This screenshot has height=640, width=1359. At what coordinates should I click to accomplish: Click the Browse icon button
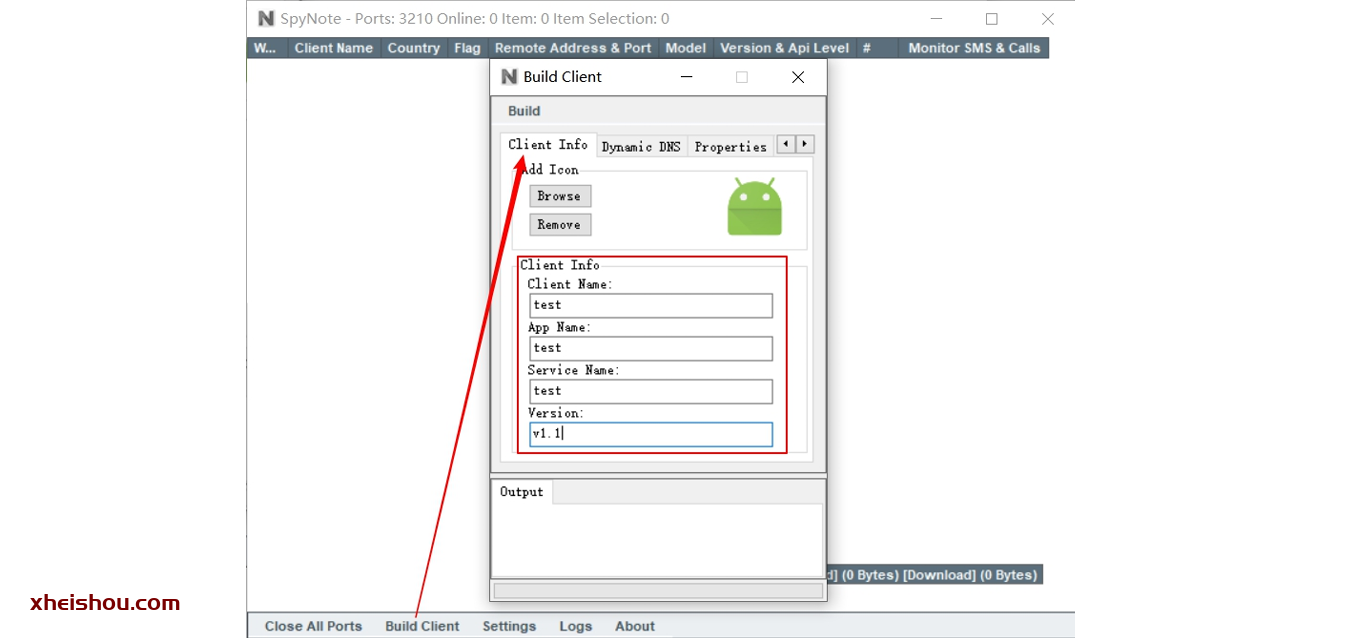559,196
